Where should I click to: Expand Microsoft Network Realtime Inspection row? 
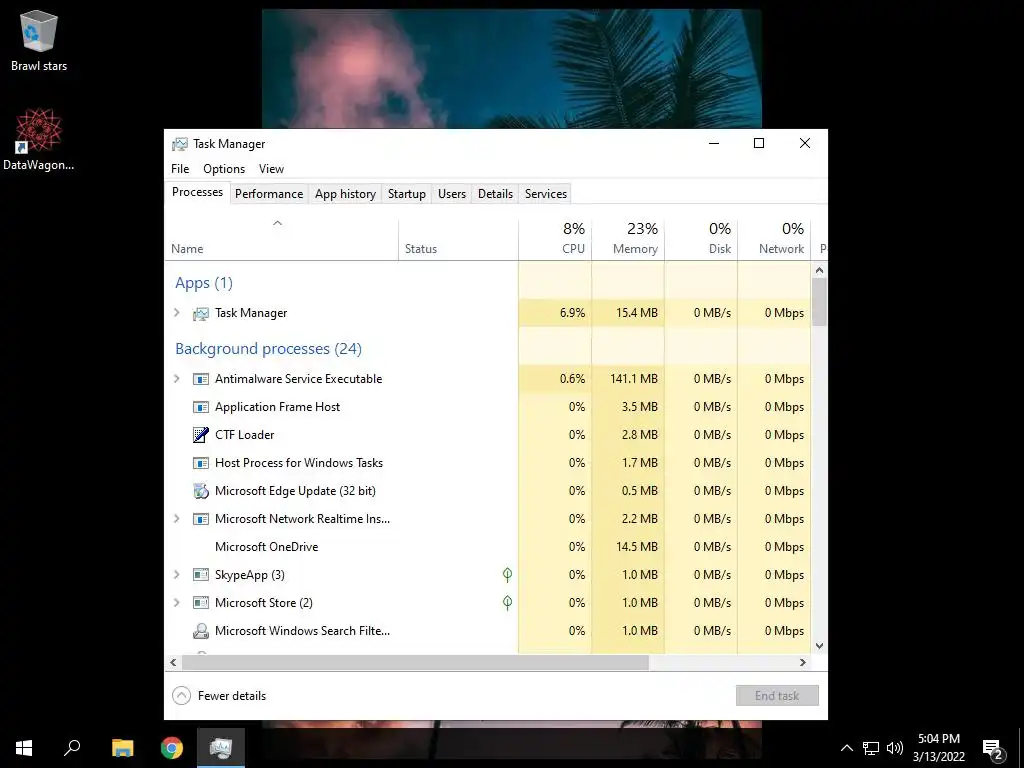(176, 519)
